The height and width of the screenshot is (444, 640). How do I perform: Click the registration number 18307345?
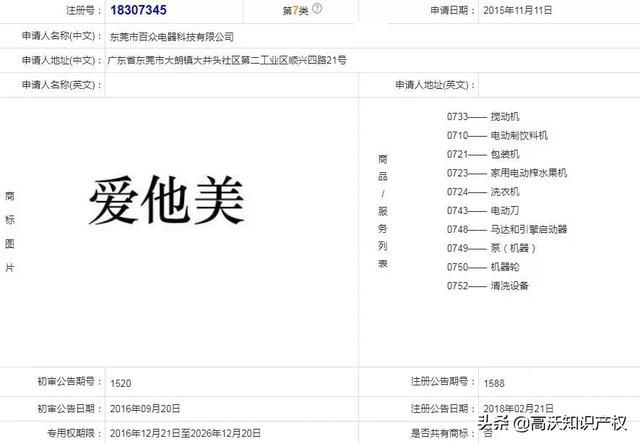139,10
